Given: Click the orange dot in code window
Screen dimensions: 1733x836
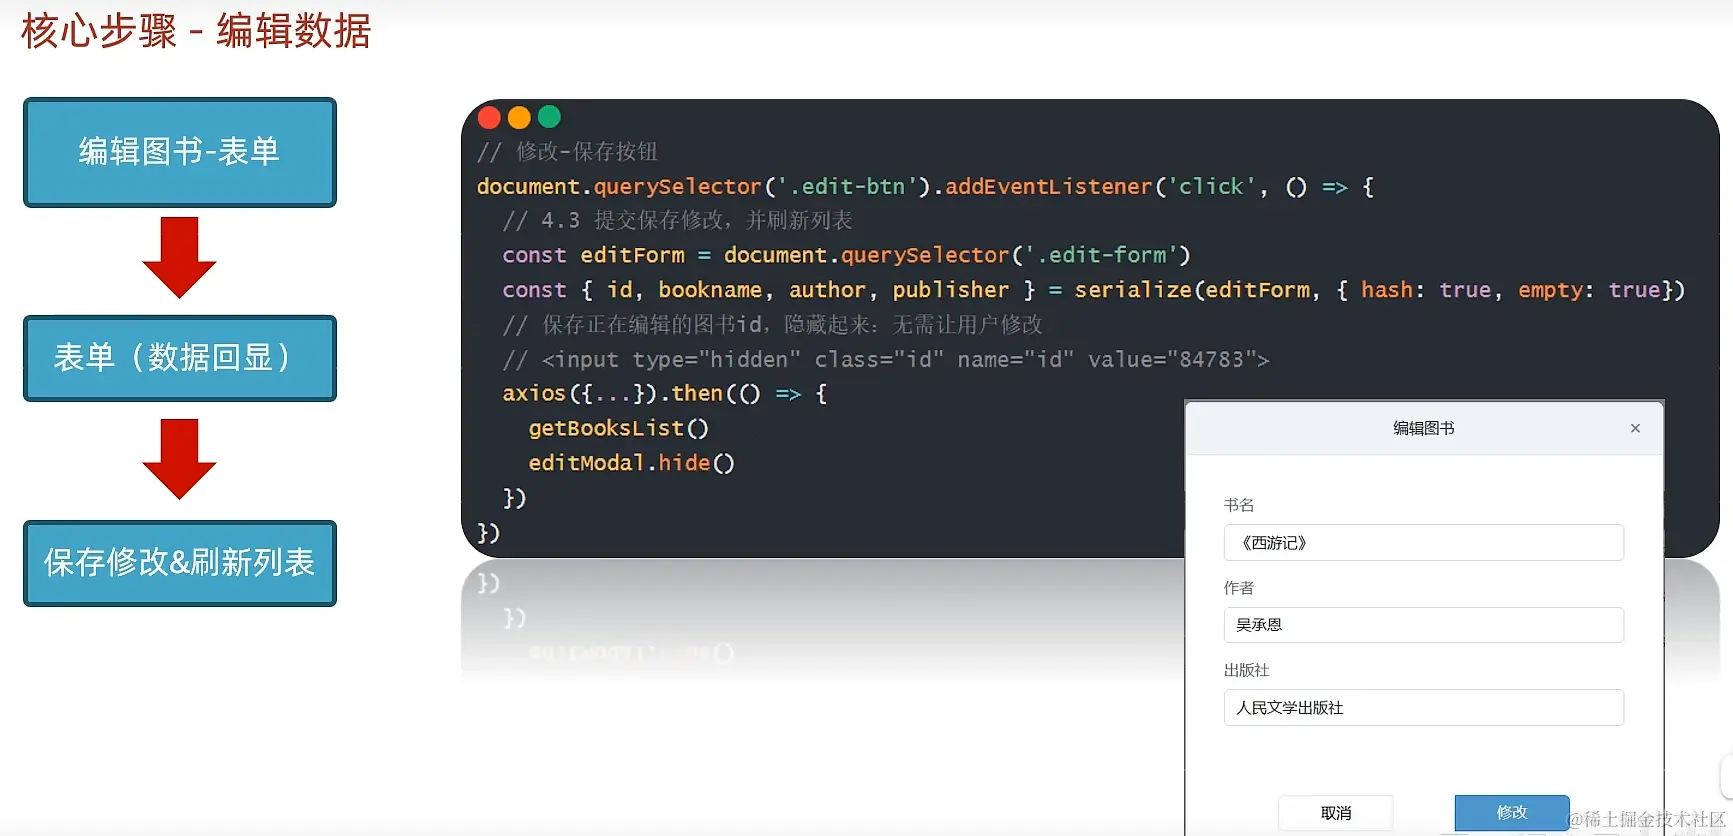Looking at the screenshot, I should [x=519, y=117].
